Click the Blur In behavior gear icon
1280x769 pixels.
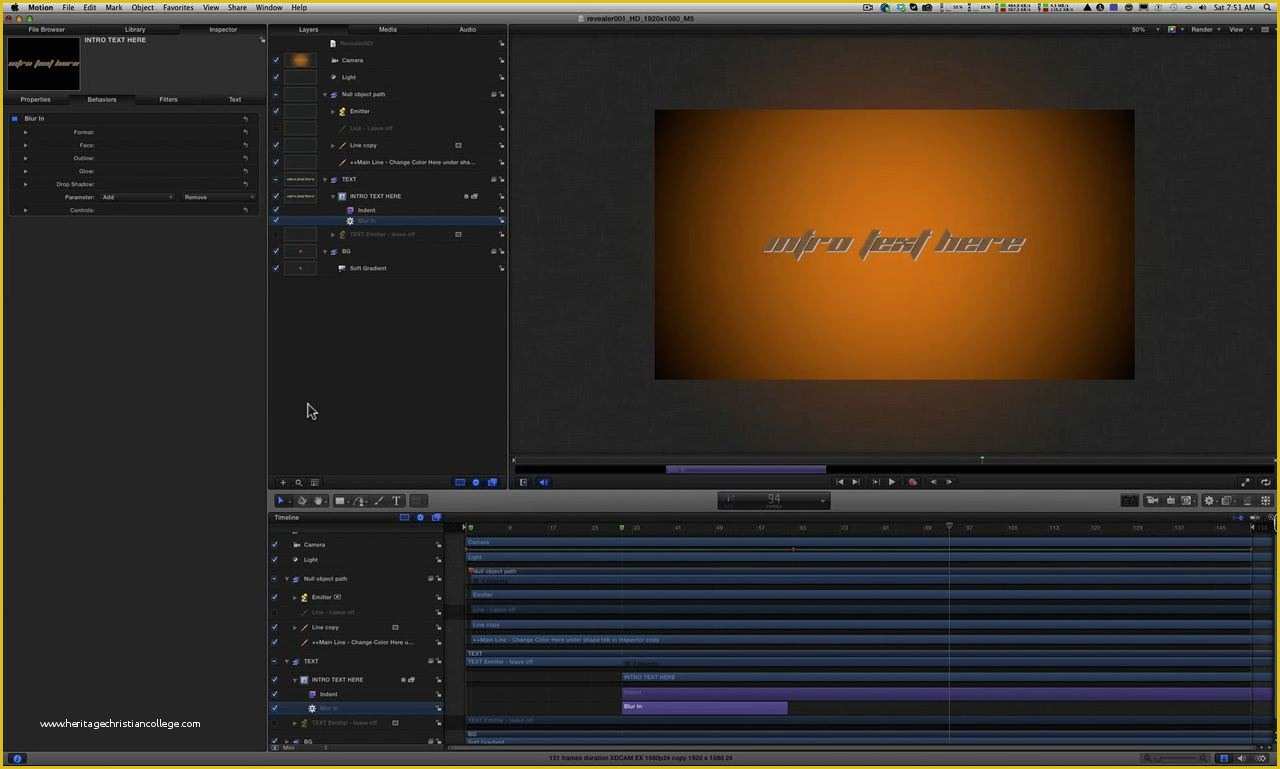tap(350, 220)
